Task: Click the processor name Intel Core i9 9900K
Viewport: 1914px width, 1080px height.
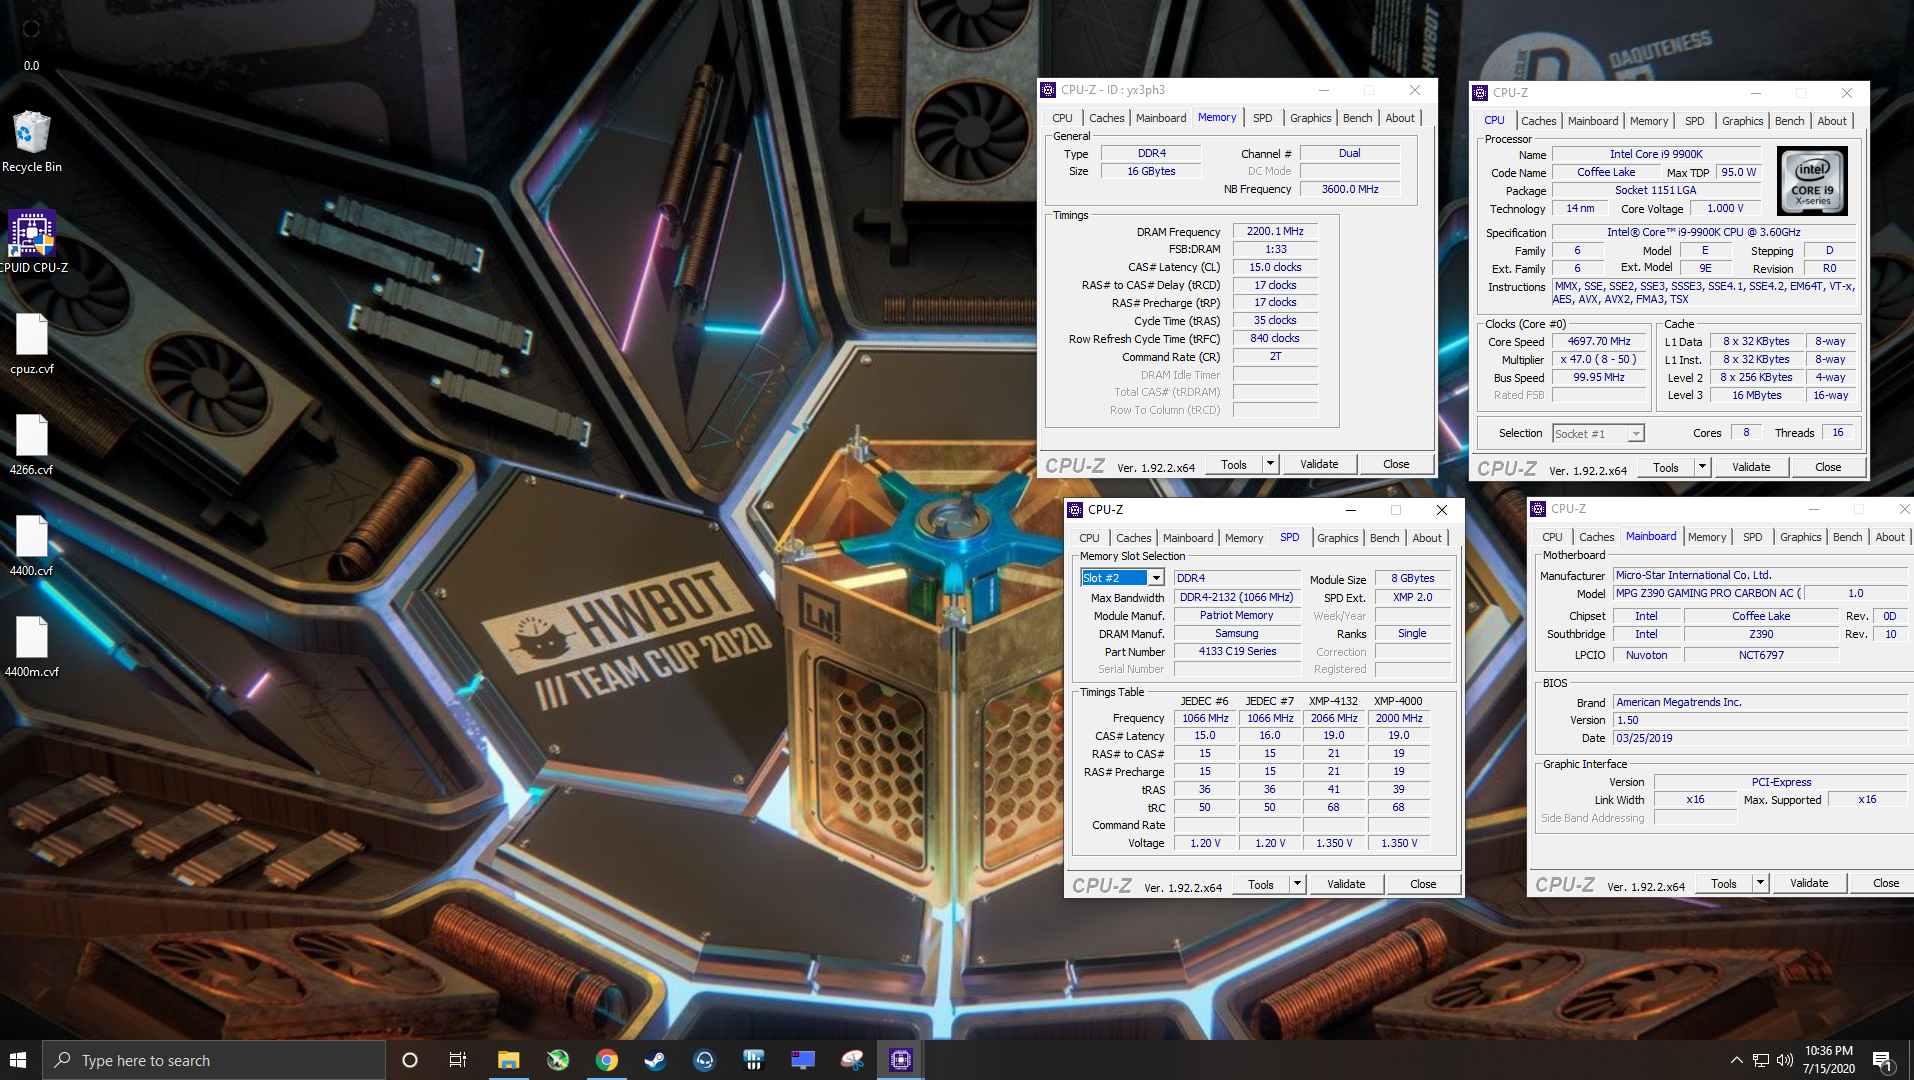Action: [x=1656, y=154]
